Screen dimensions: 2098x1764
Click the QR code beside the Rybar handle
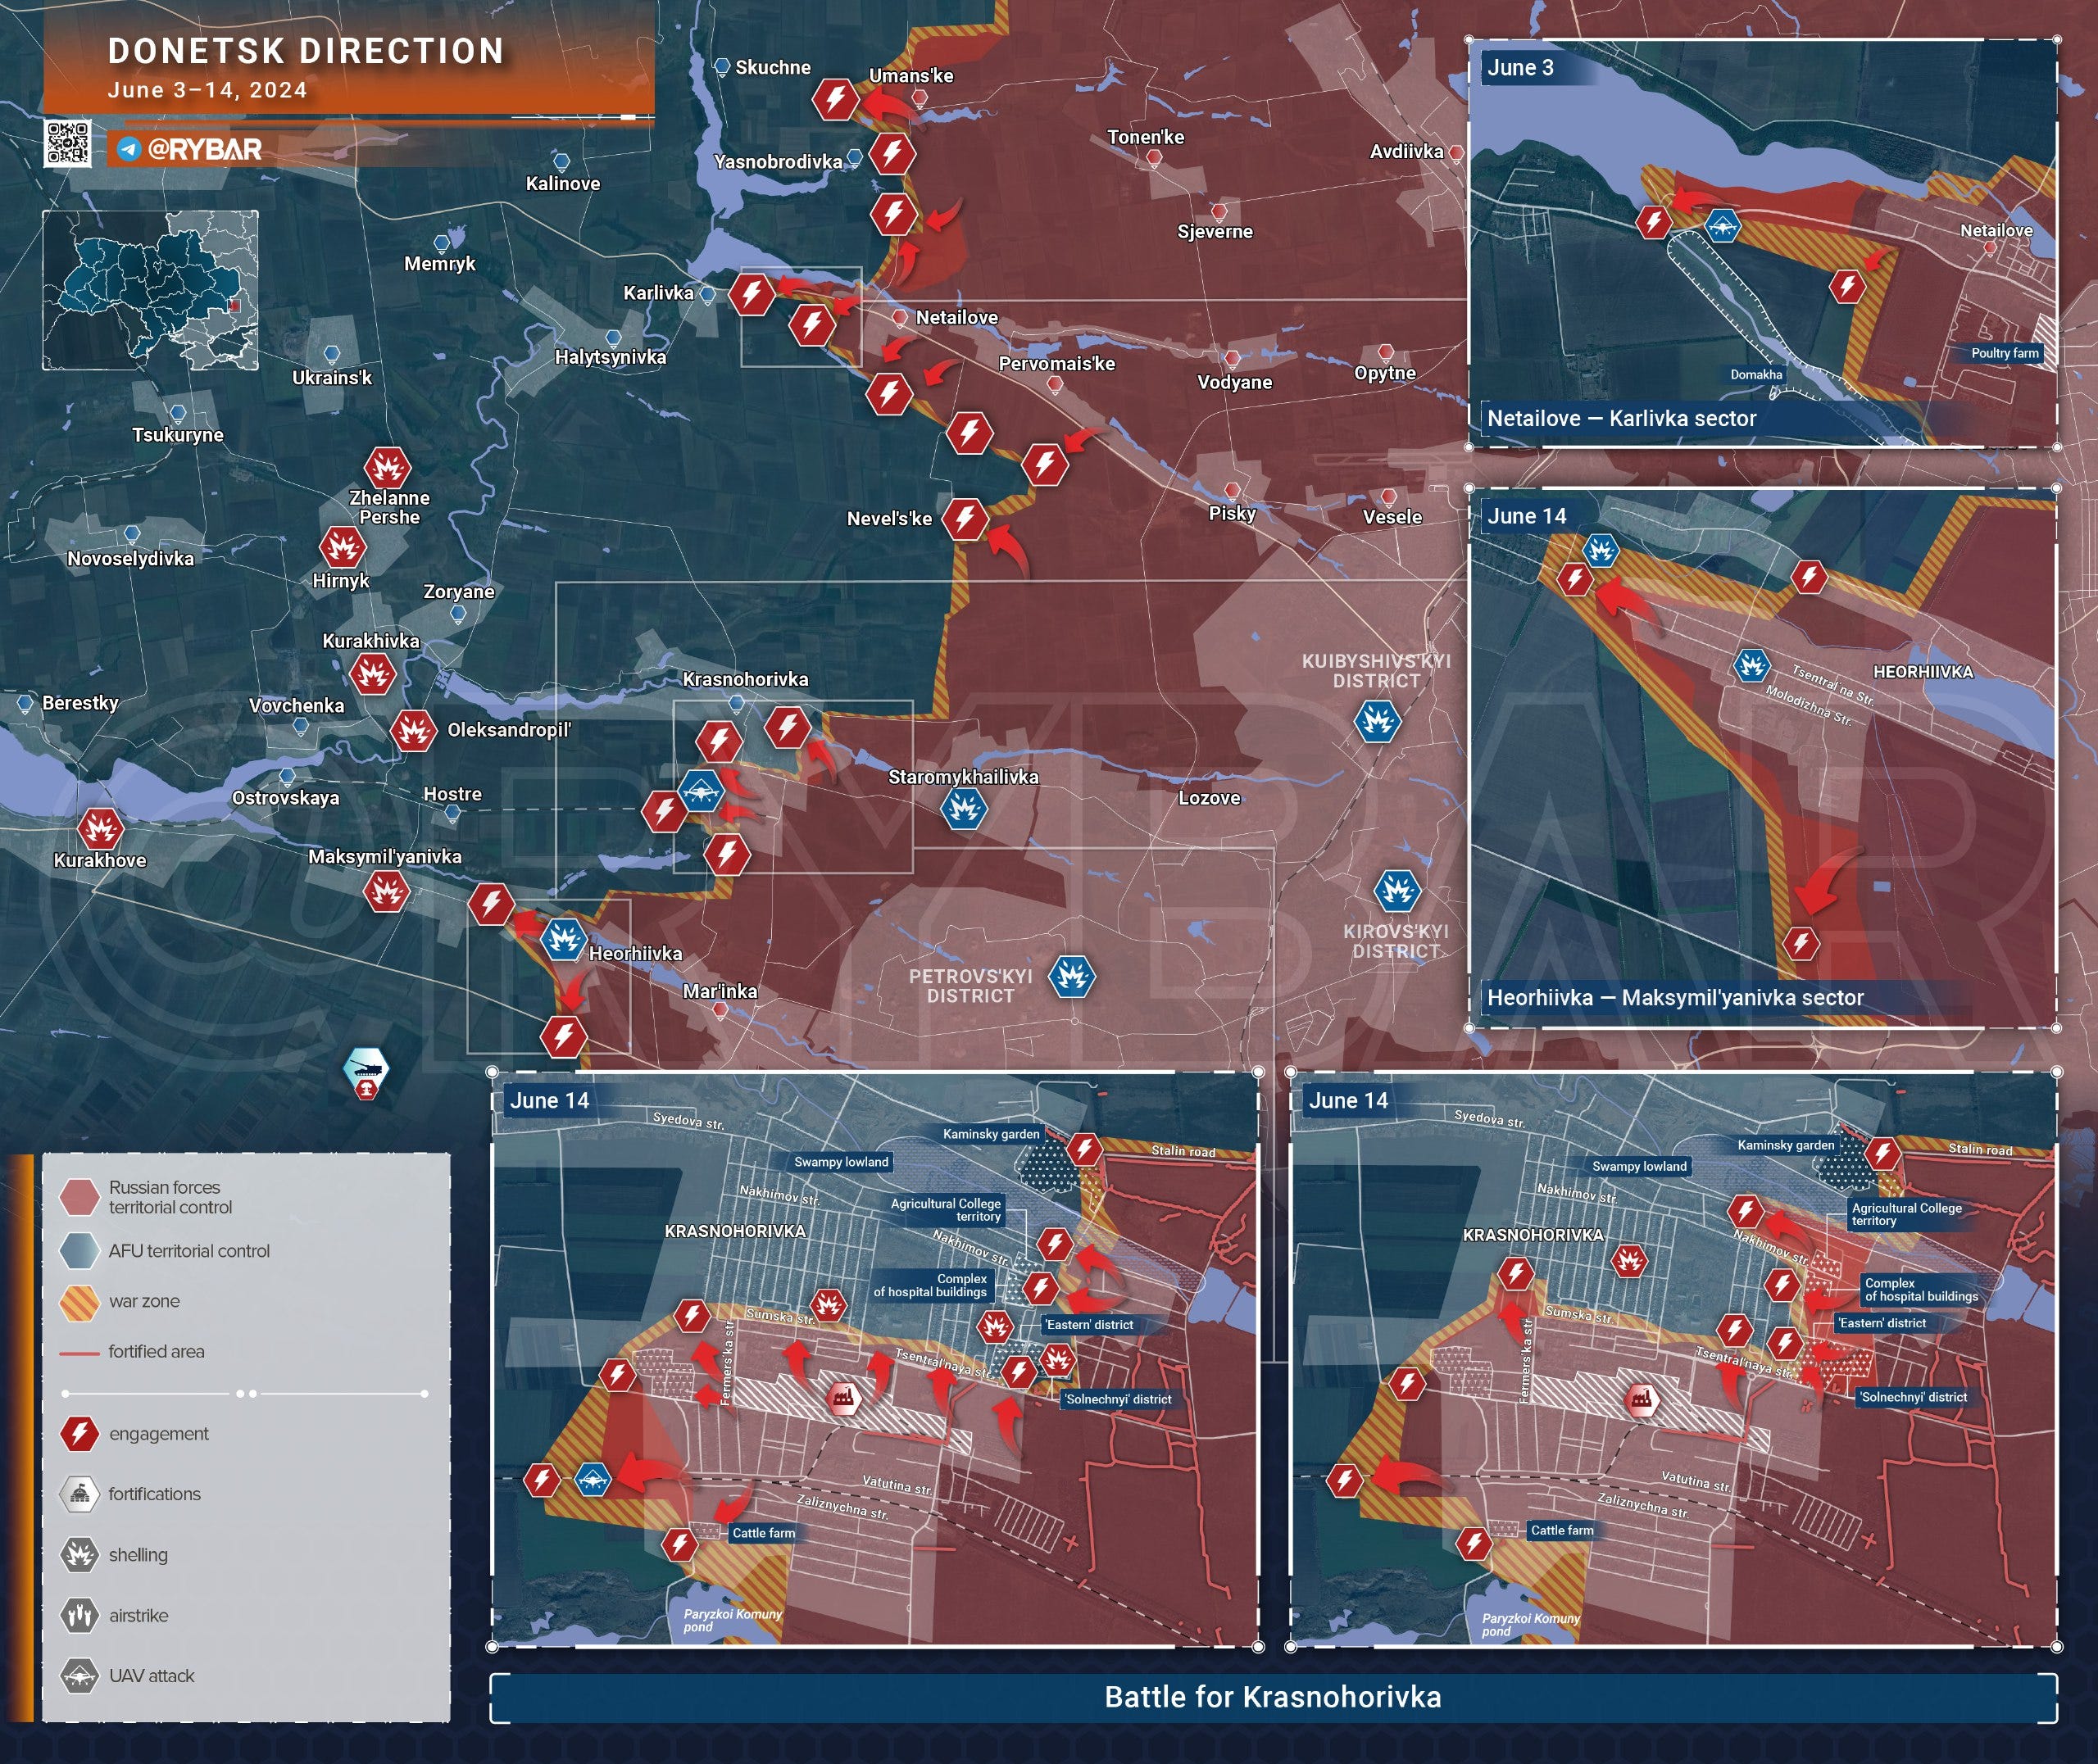(x=68, y=143)
